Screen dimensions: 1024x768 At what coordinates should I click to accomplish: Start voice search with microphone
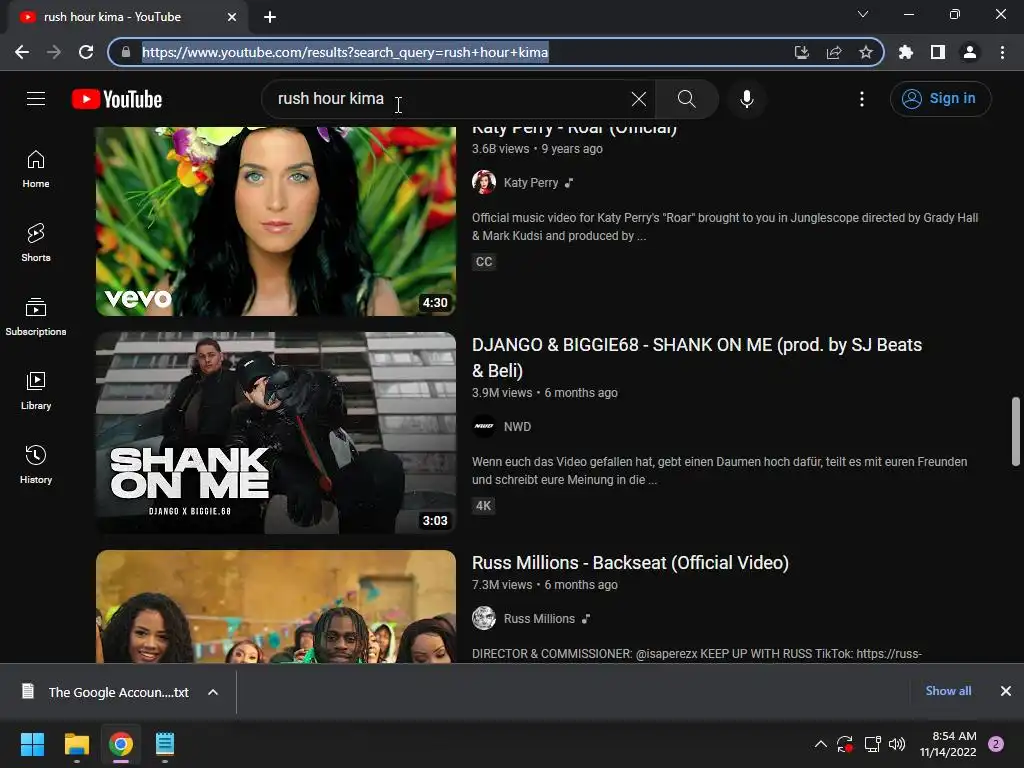(747, 99)
